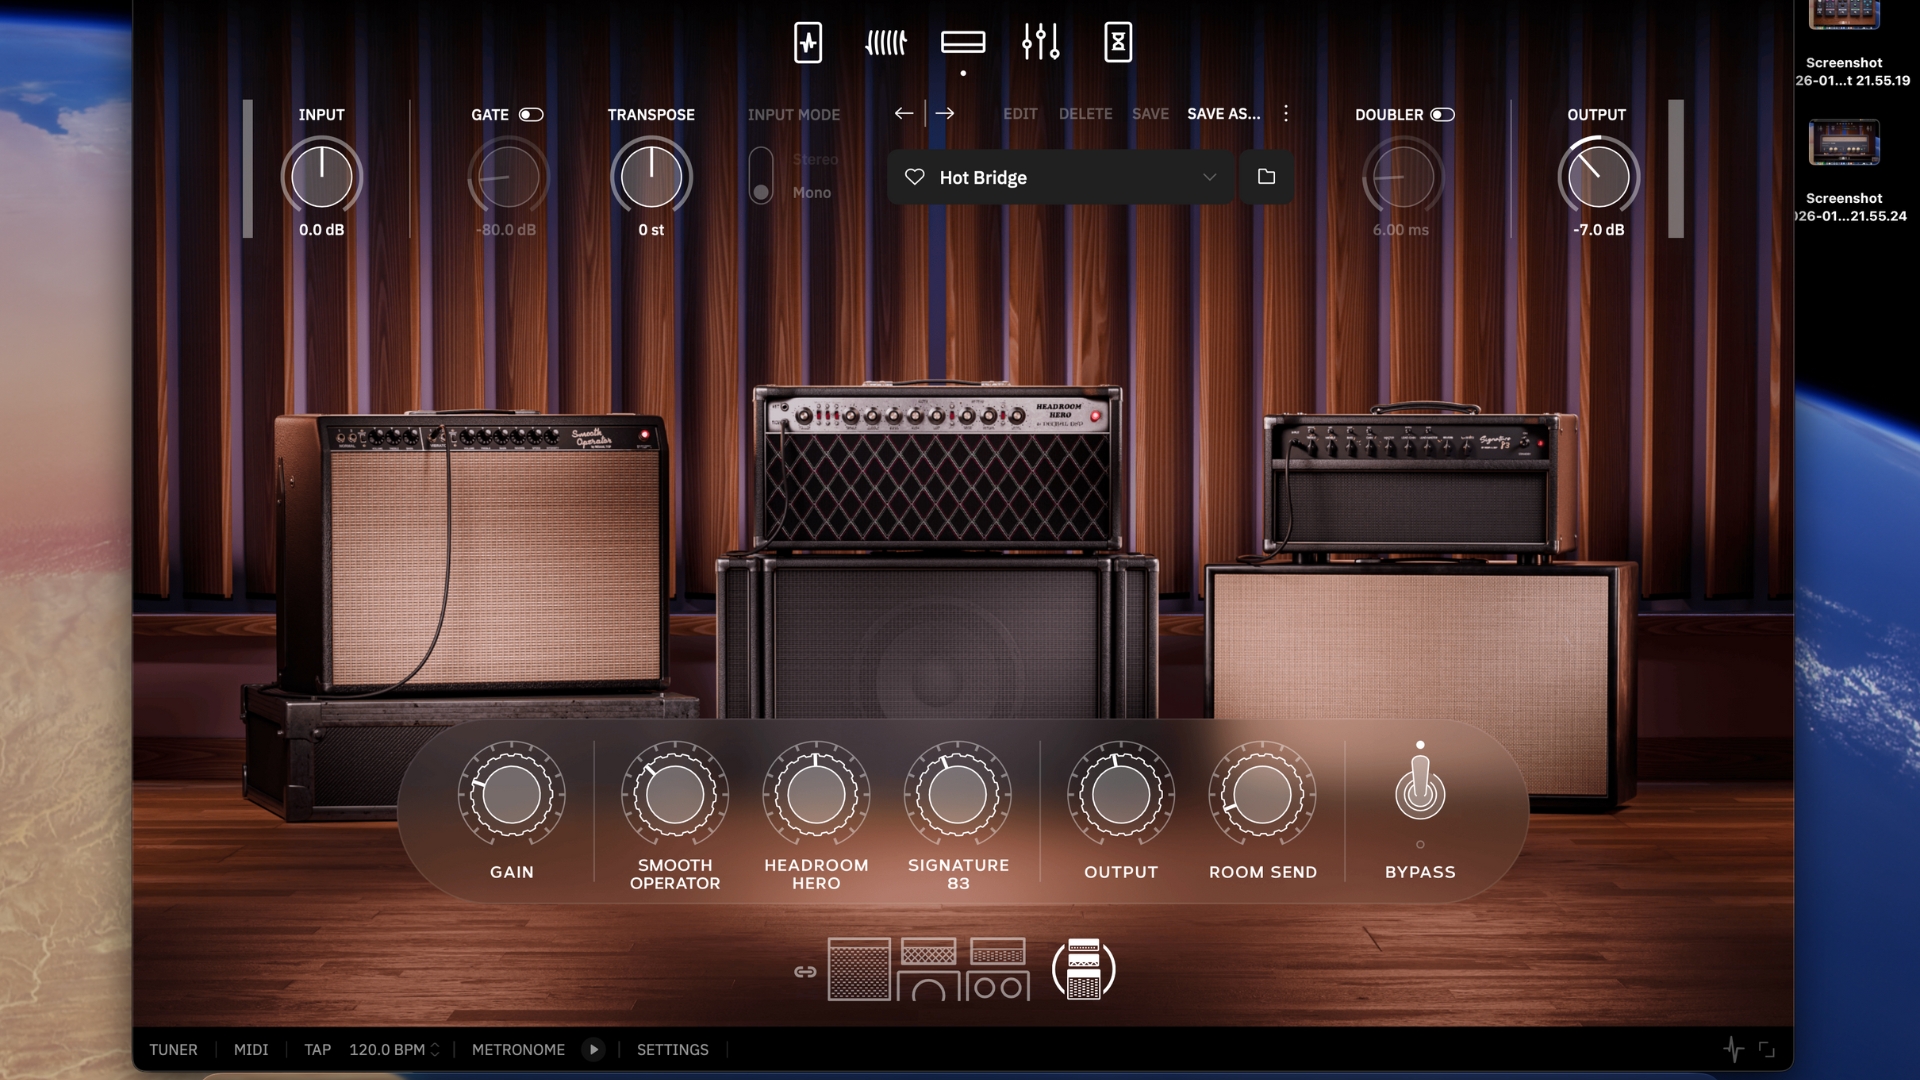Open the overflow menu next to SAVE AS
1920x1080 pixels.
(1286, 114)
